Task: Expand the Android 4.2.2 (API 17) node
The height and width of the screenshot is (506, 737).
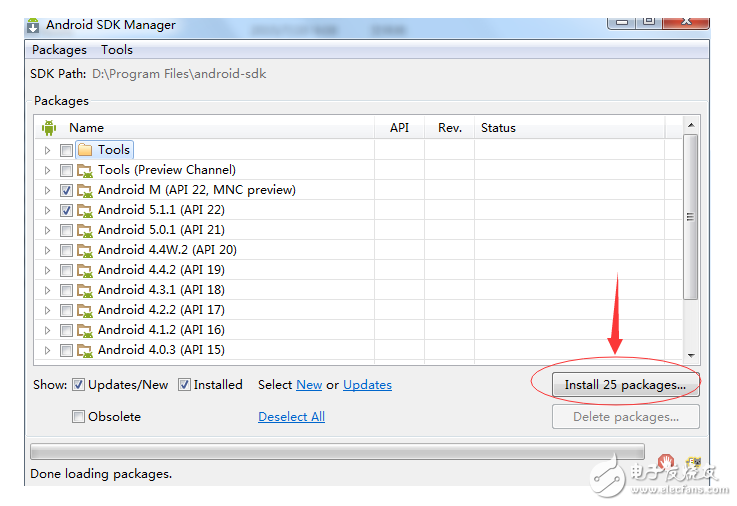Action: pyautogui.click(x=47, y=311)
